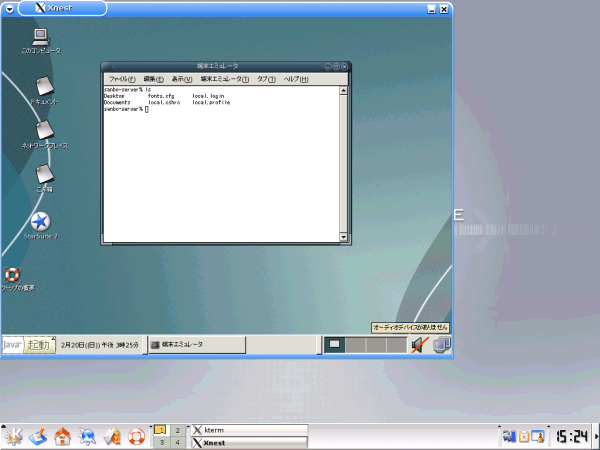Open the ネットワークプレイス desktop icon
This screenshot has height=450, width=600.
point(45,130)
